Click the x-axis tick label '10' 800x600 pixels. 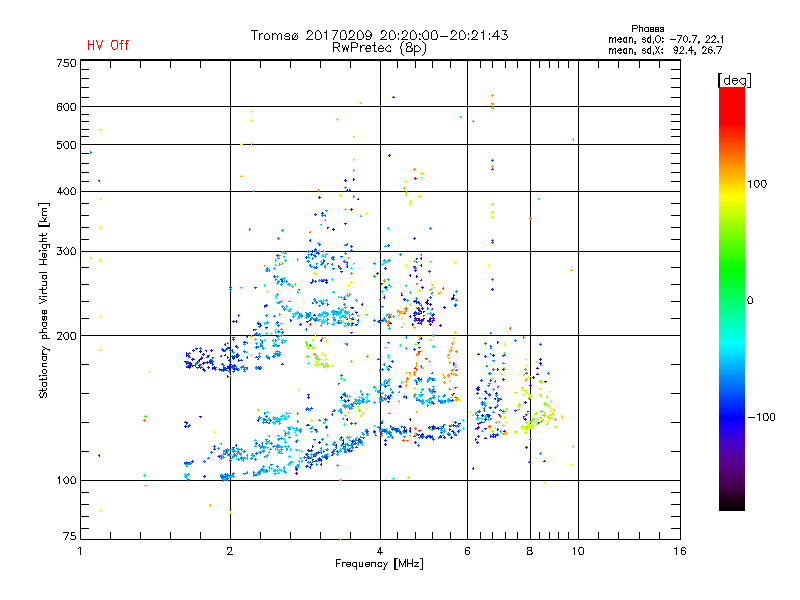click(x=578, y=551)
